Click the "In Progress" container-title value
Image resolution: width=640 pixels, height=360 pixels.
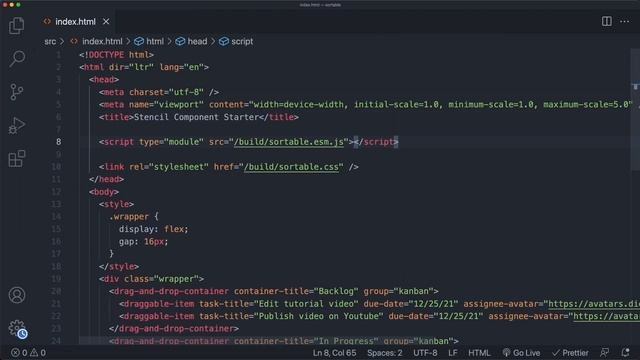coord(346,341)
